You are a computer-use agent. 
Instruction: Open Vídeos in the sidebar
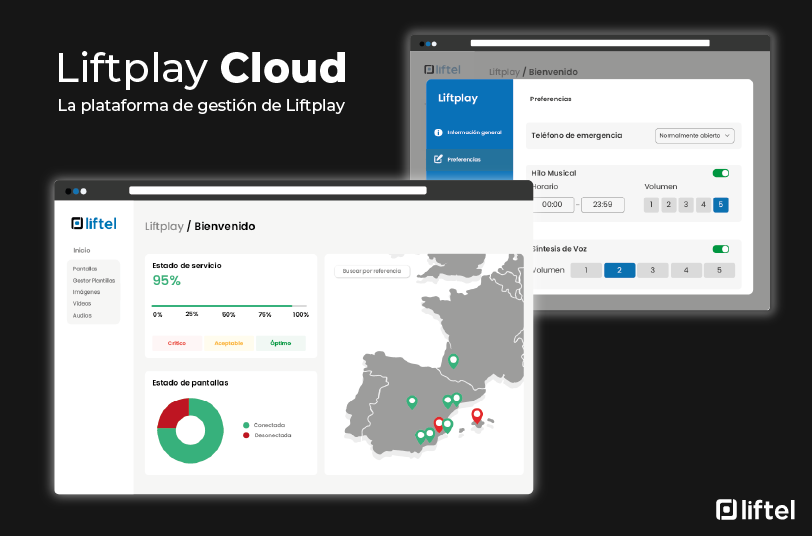tap(82, 303)
